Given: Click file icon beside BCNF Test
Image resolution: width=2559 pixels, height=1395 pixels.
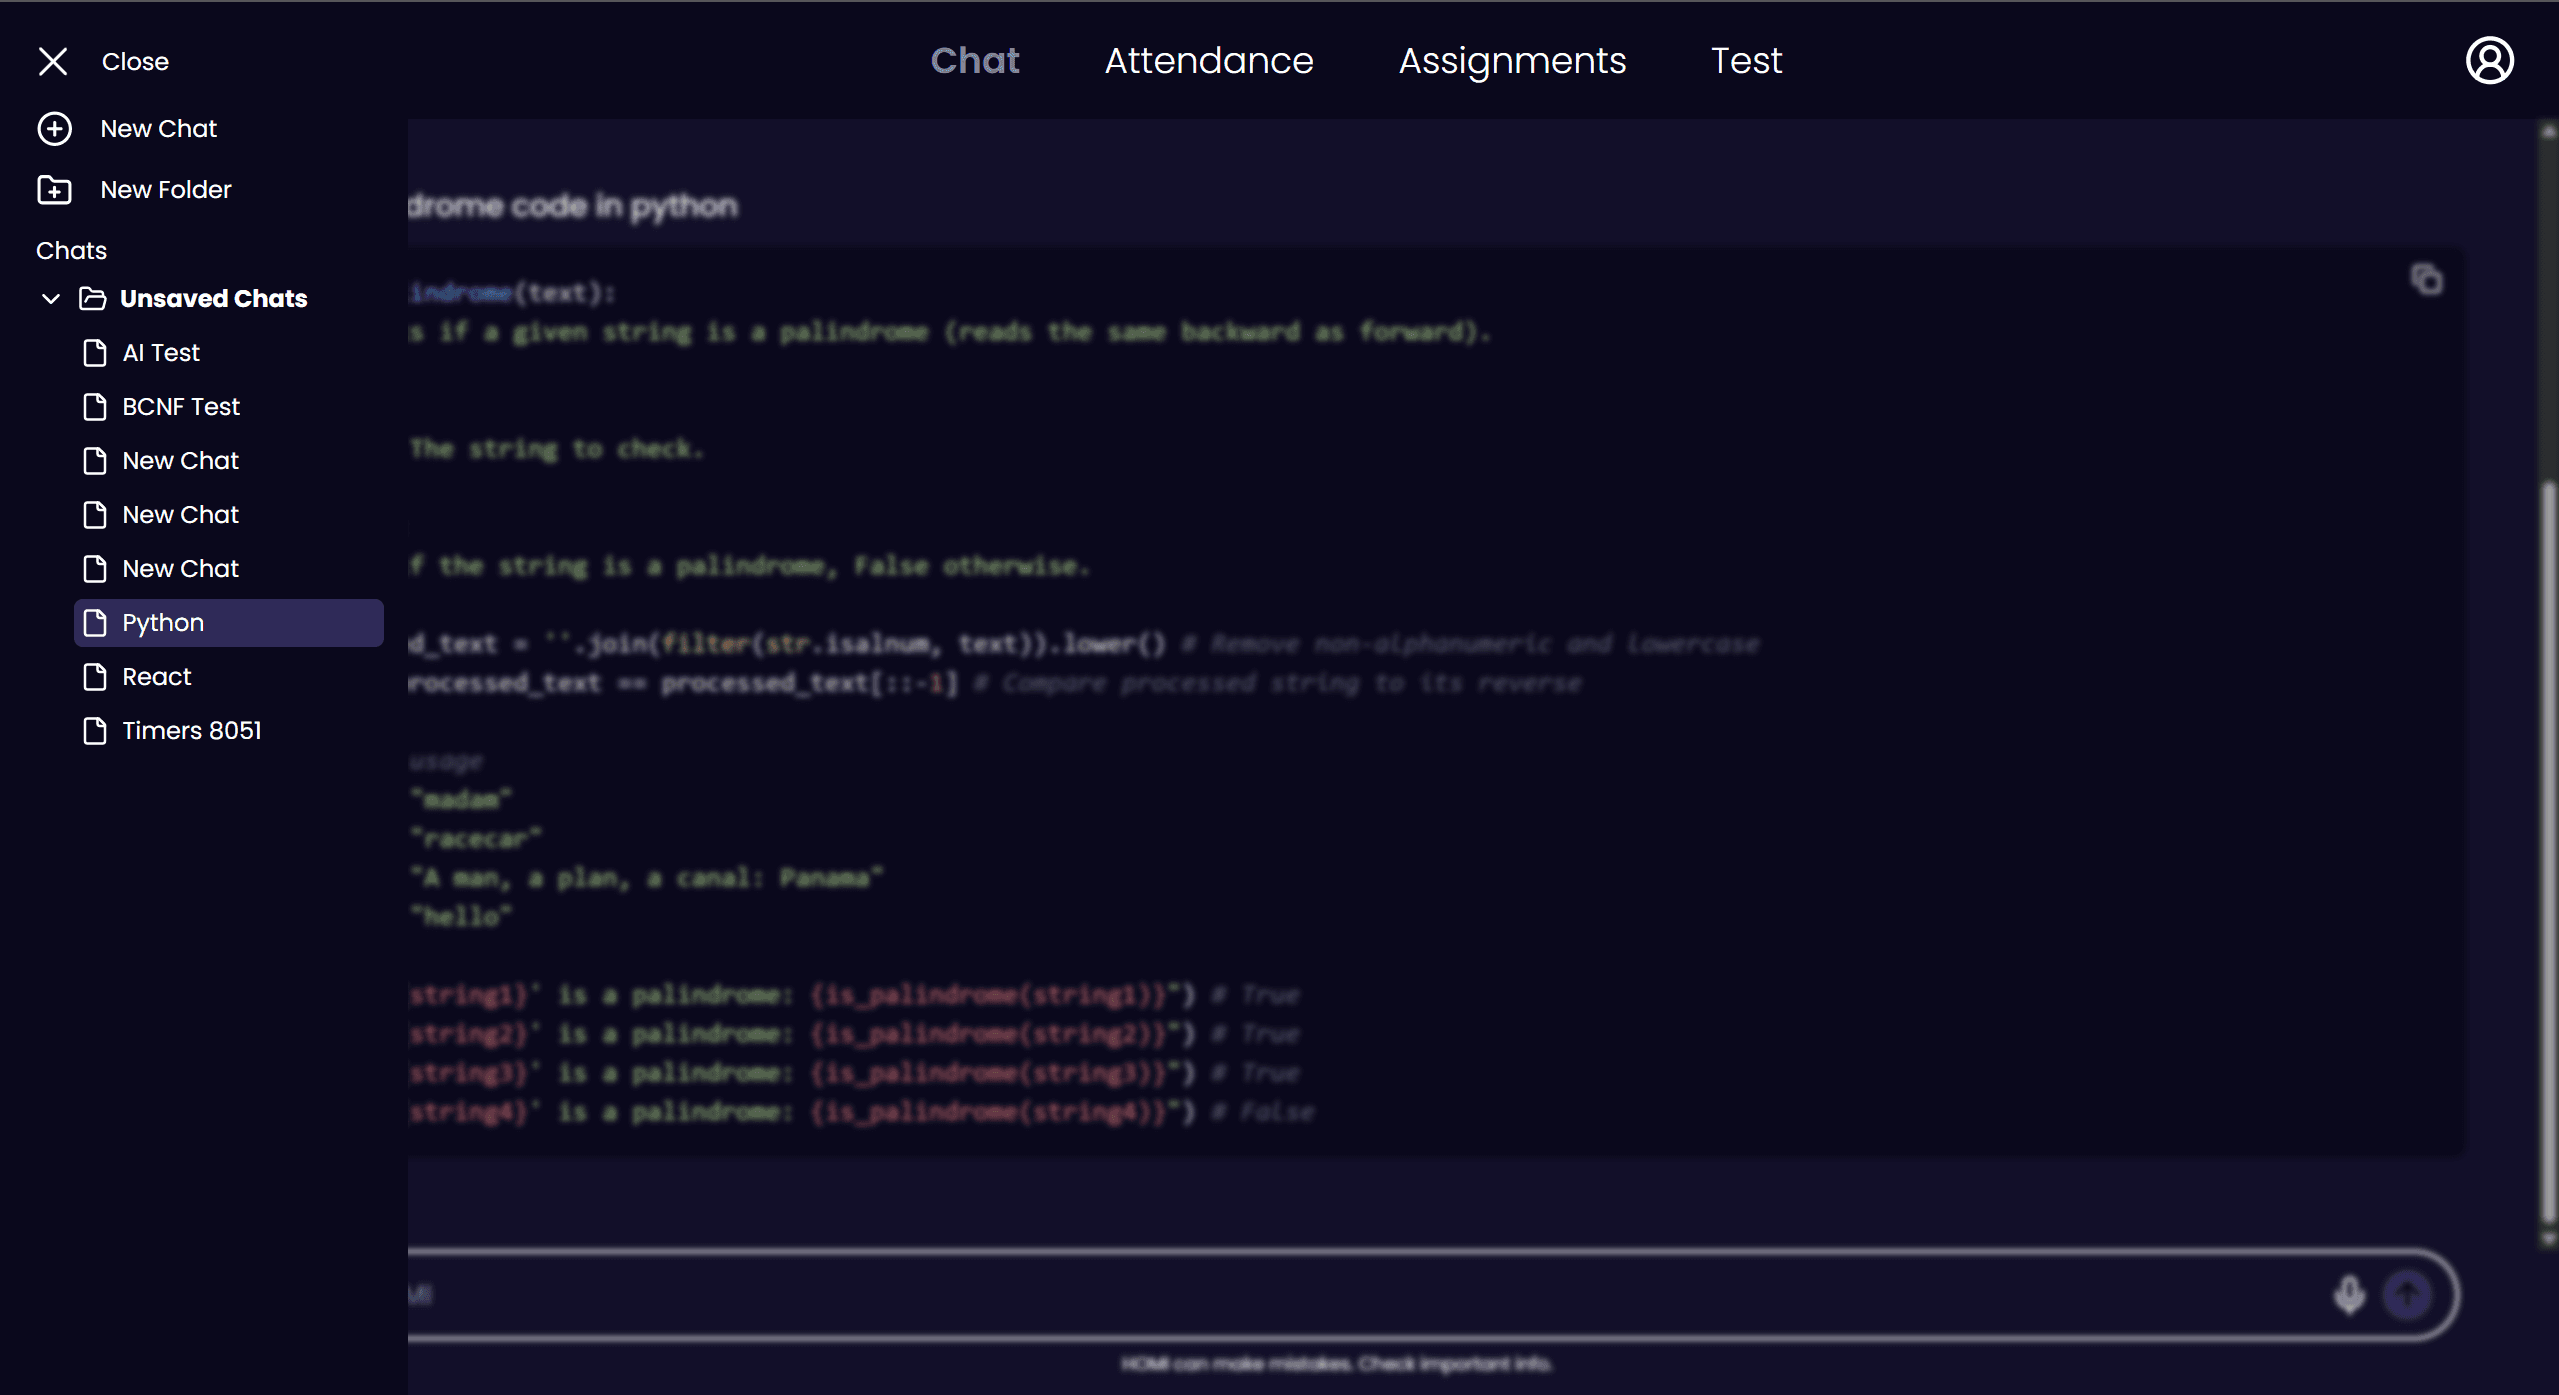Looking at the screenshot, I should click(x=95, y=407).
